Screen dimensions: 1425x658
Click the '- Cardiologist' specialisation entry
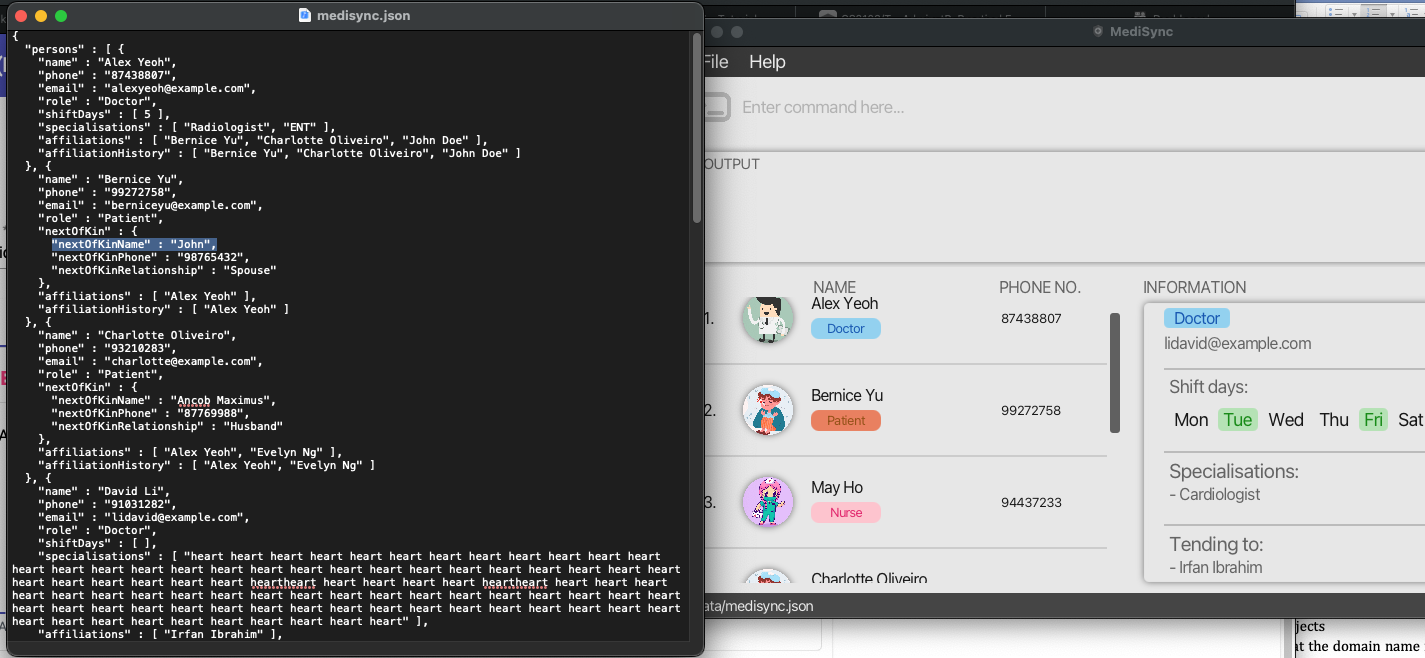[1215, 494]
